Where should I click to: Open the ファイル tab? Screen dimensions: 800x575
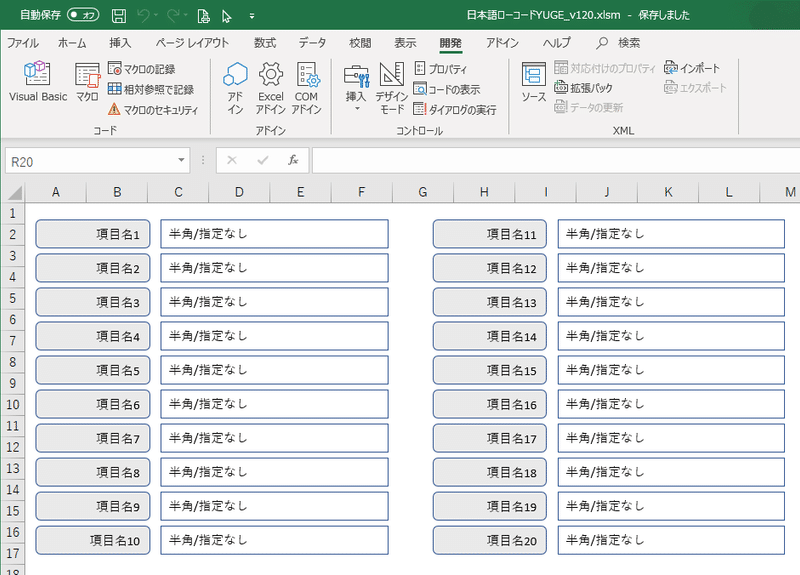coord(22,43)
